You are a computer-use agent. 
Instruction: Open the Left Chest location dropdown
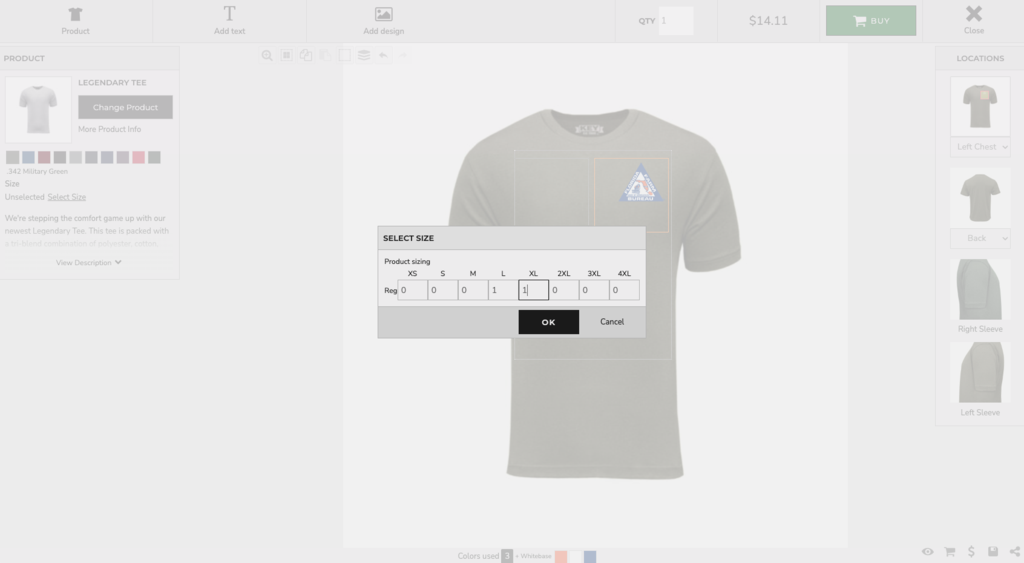coord(980,147)
